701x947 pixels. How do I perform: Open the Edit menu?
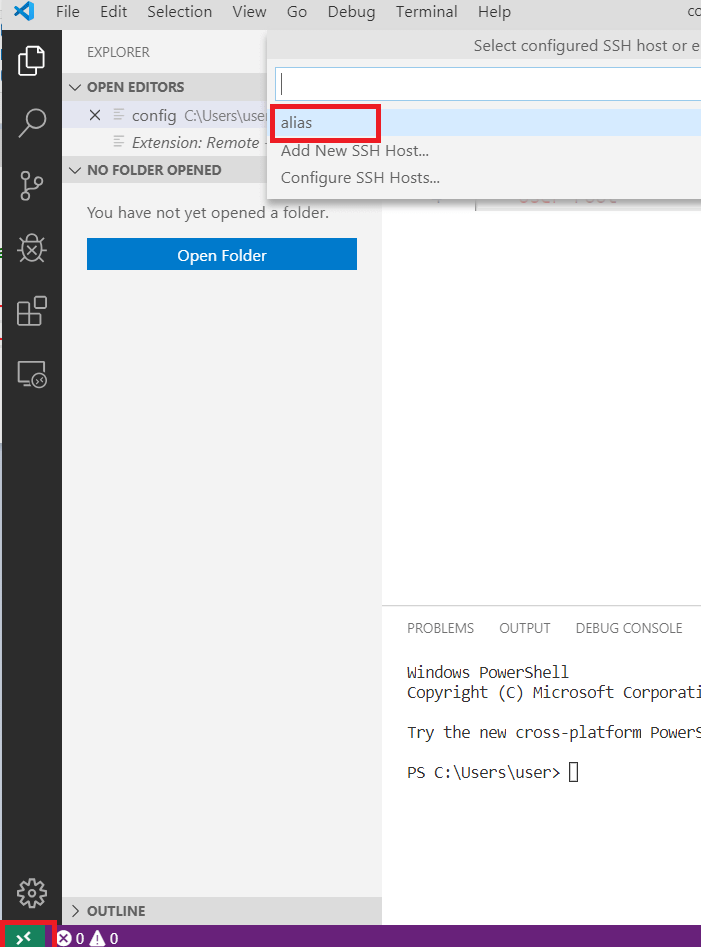pos(114,11)
